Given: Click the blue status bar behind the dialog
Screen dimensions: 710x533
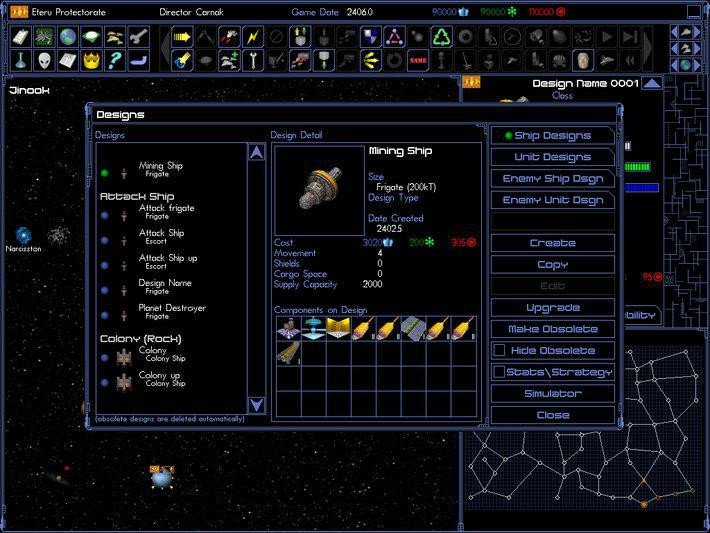Looking at the screenshot, I should coord(642,187).
